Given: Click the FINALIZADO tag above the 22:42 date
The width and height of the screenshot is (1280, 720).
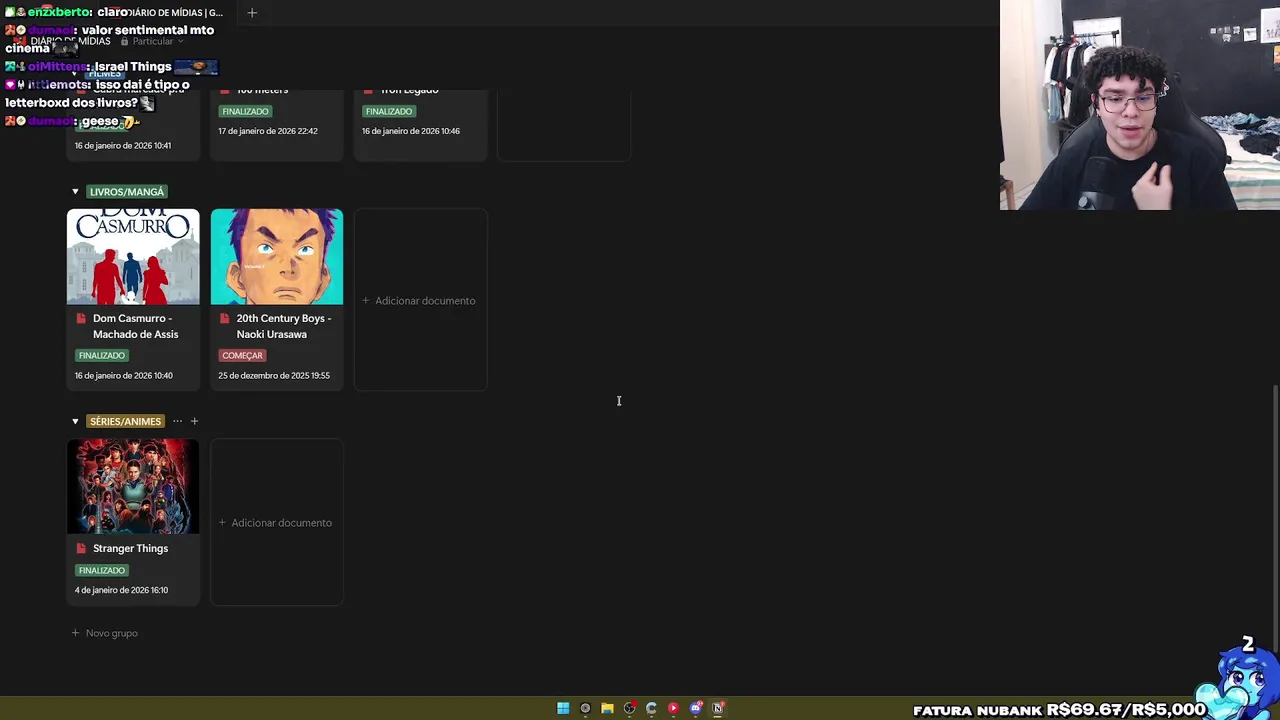Looking at the screenshot, I should tap(245, 111).
